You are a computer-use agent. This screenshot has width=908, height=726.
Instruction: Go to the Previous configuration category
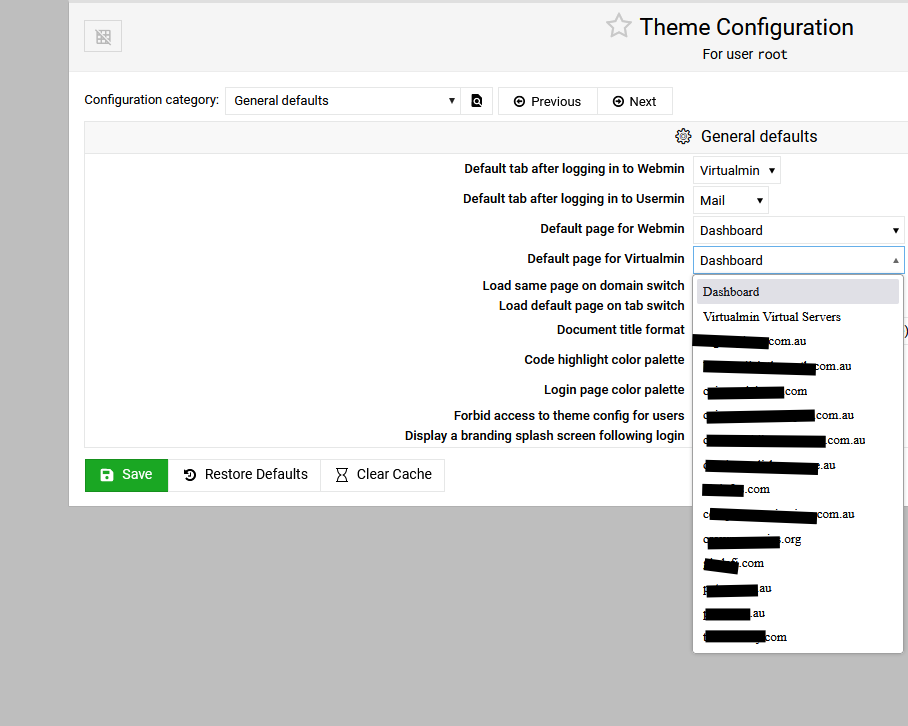pos(548,101)
